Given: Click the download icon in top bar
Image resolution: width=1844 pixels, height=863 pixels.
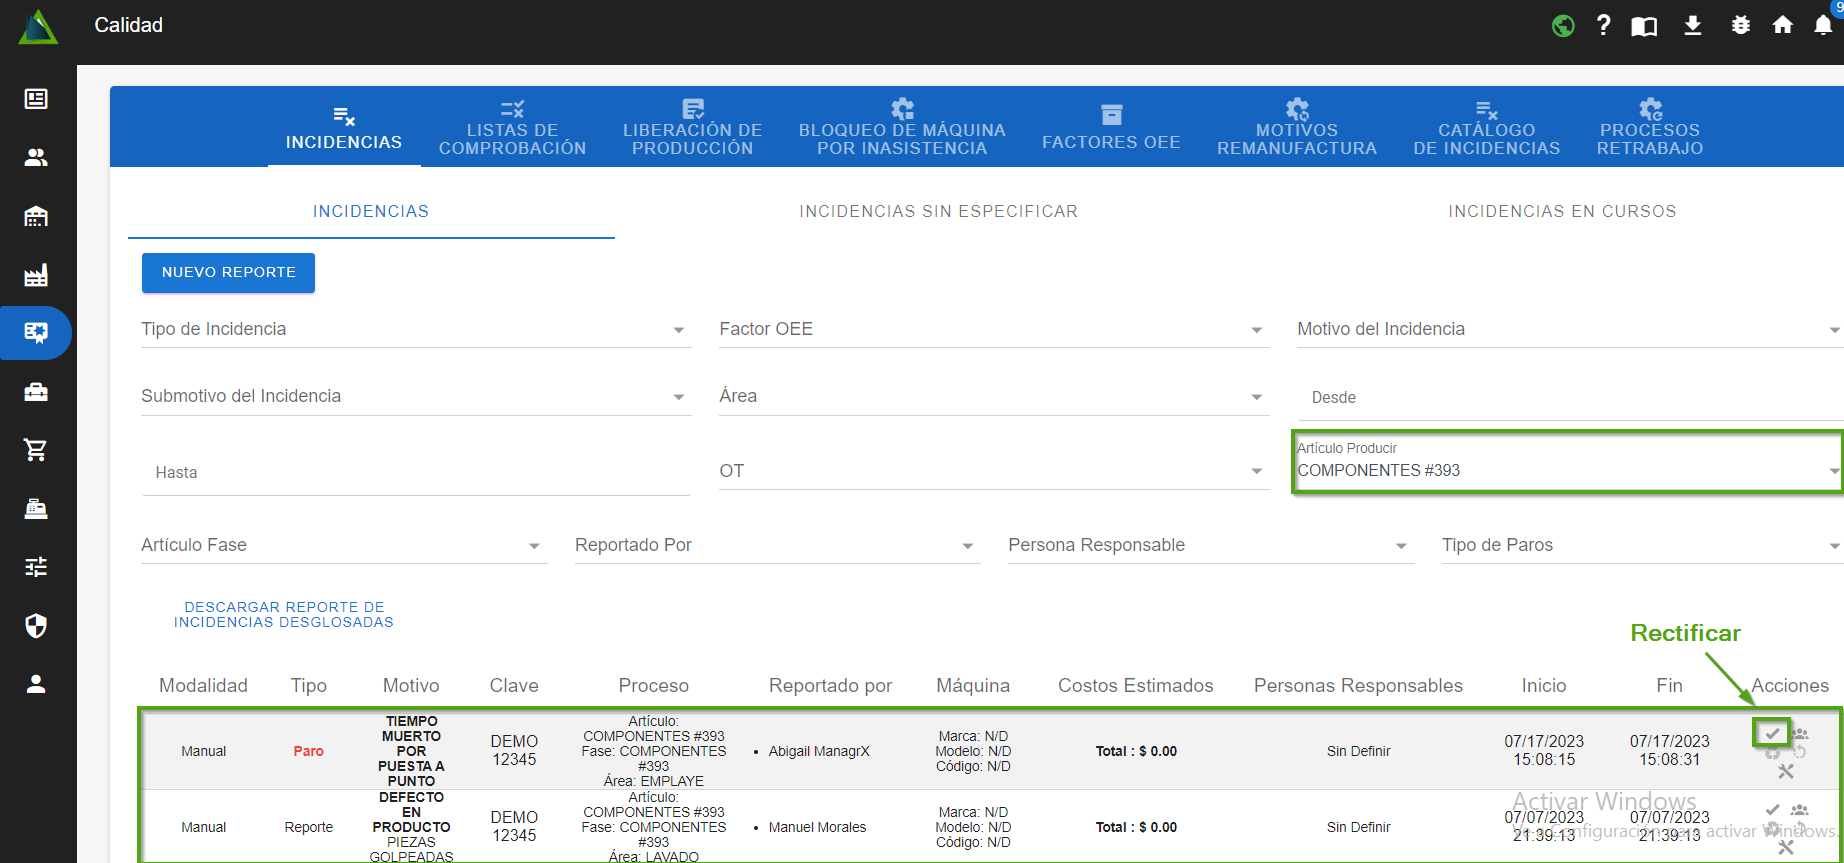Looking at the screenshot, I should [1692, 26].
